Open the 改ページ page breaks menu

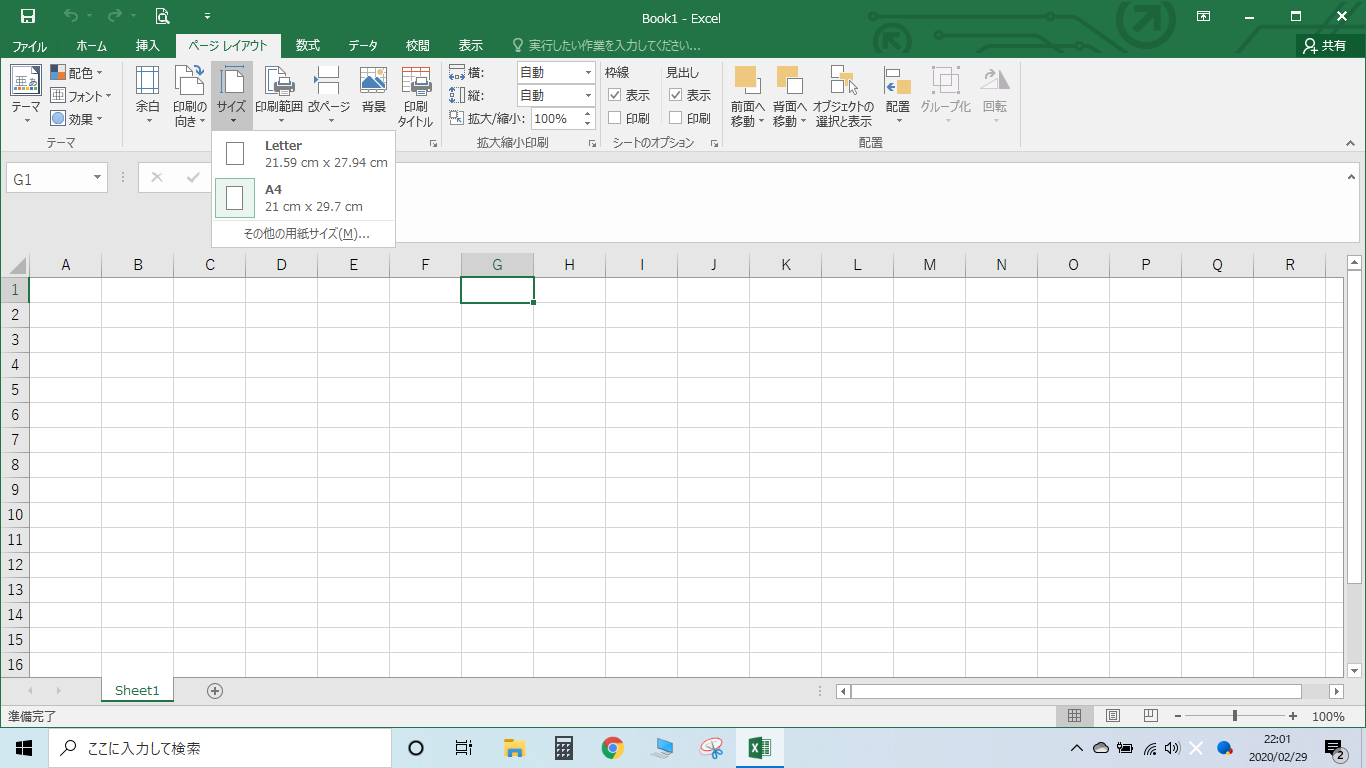point(328,97)
